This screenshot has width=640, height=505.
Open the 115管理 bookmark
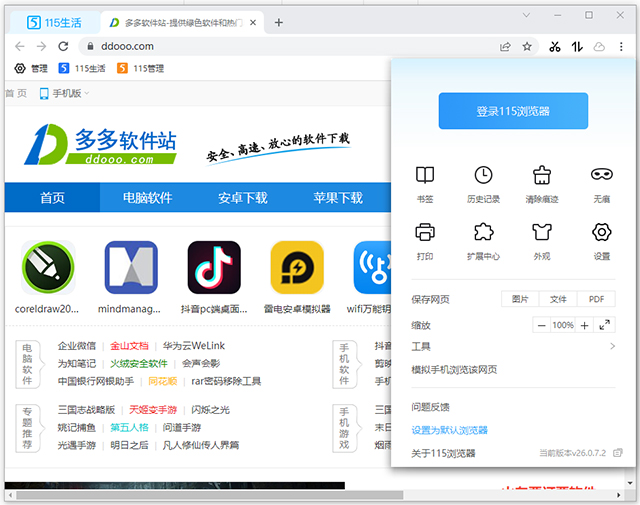[140, 68]
